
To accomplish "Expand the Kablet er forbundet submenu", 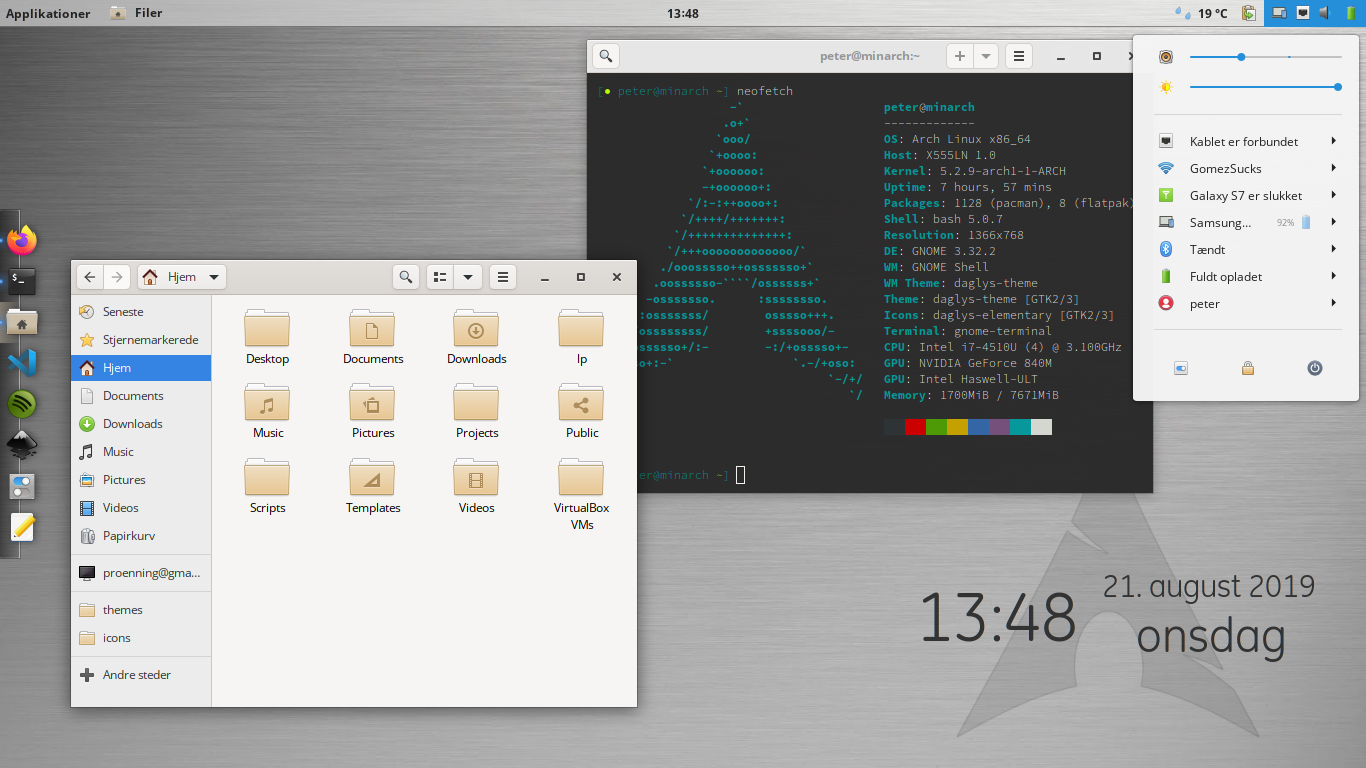I will click(x=1248, y=141).
